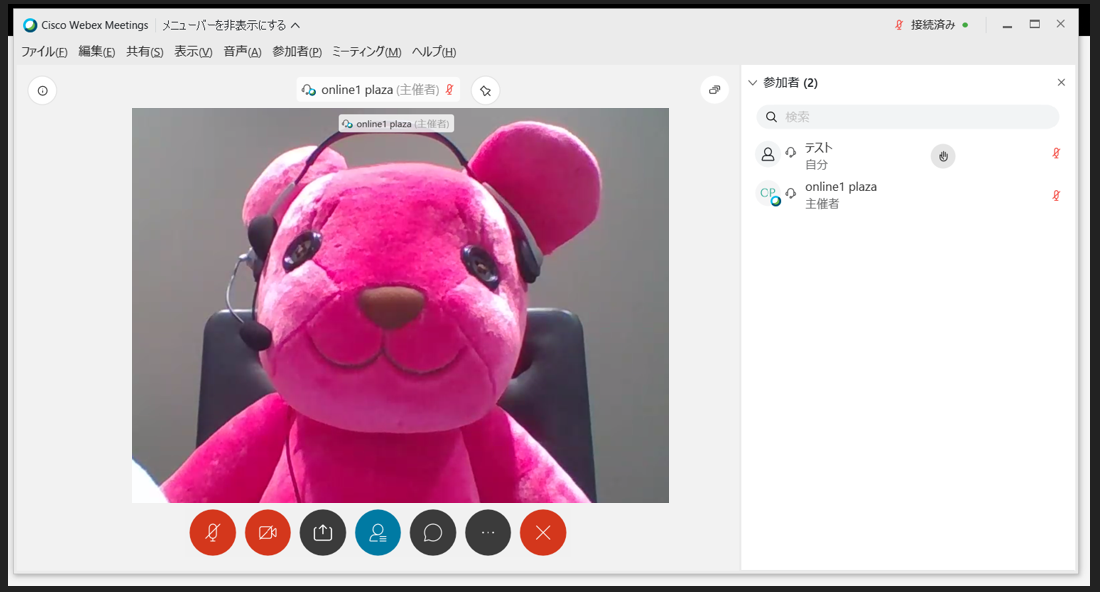Click the muted mic icon for テスト
The image size is (1100, 592).
click(x=1056, y=154)
